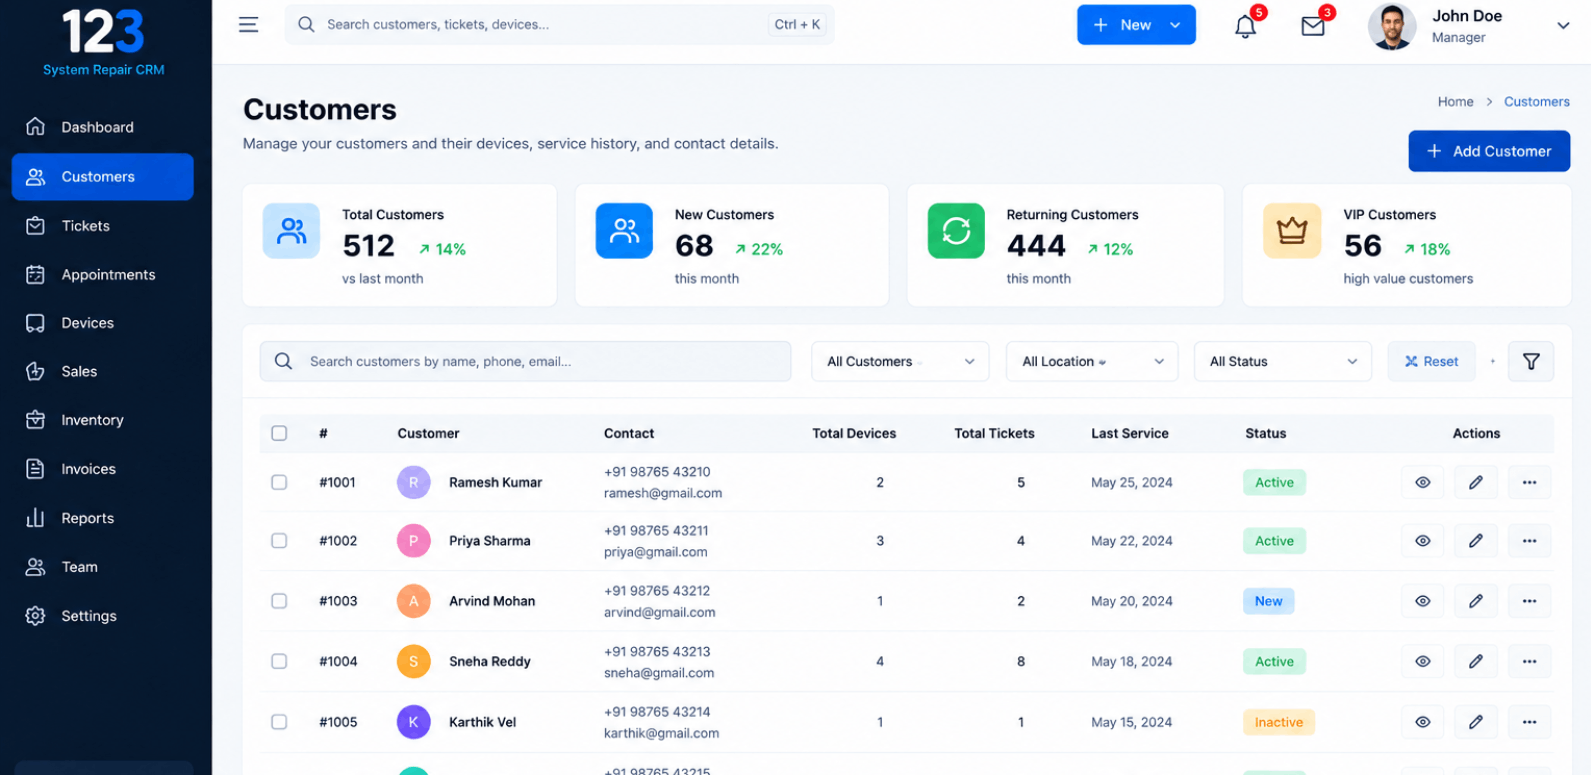The width and height of the screenshot is (1591, 775).
Task: Open Settings in the sidebar
Action: tap(102, 616)
